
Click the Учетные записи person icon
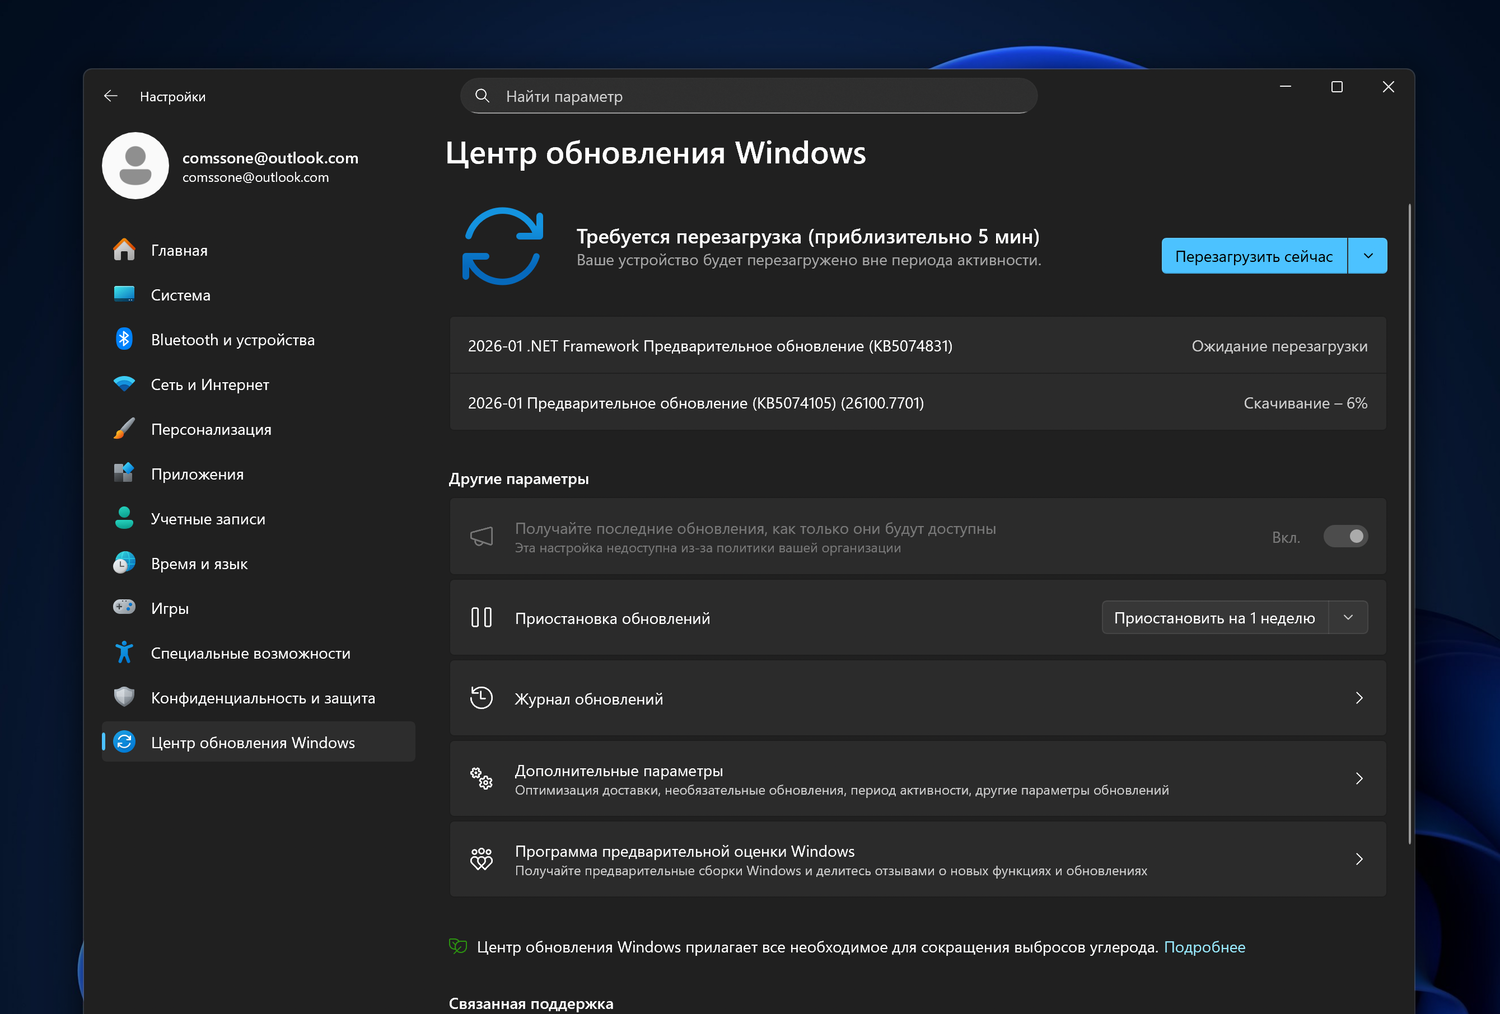point(124,518)
